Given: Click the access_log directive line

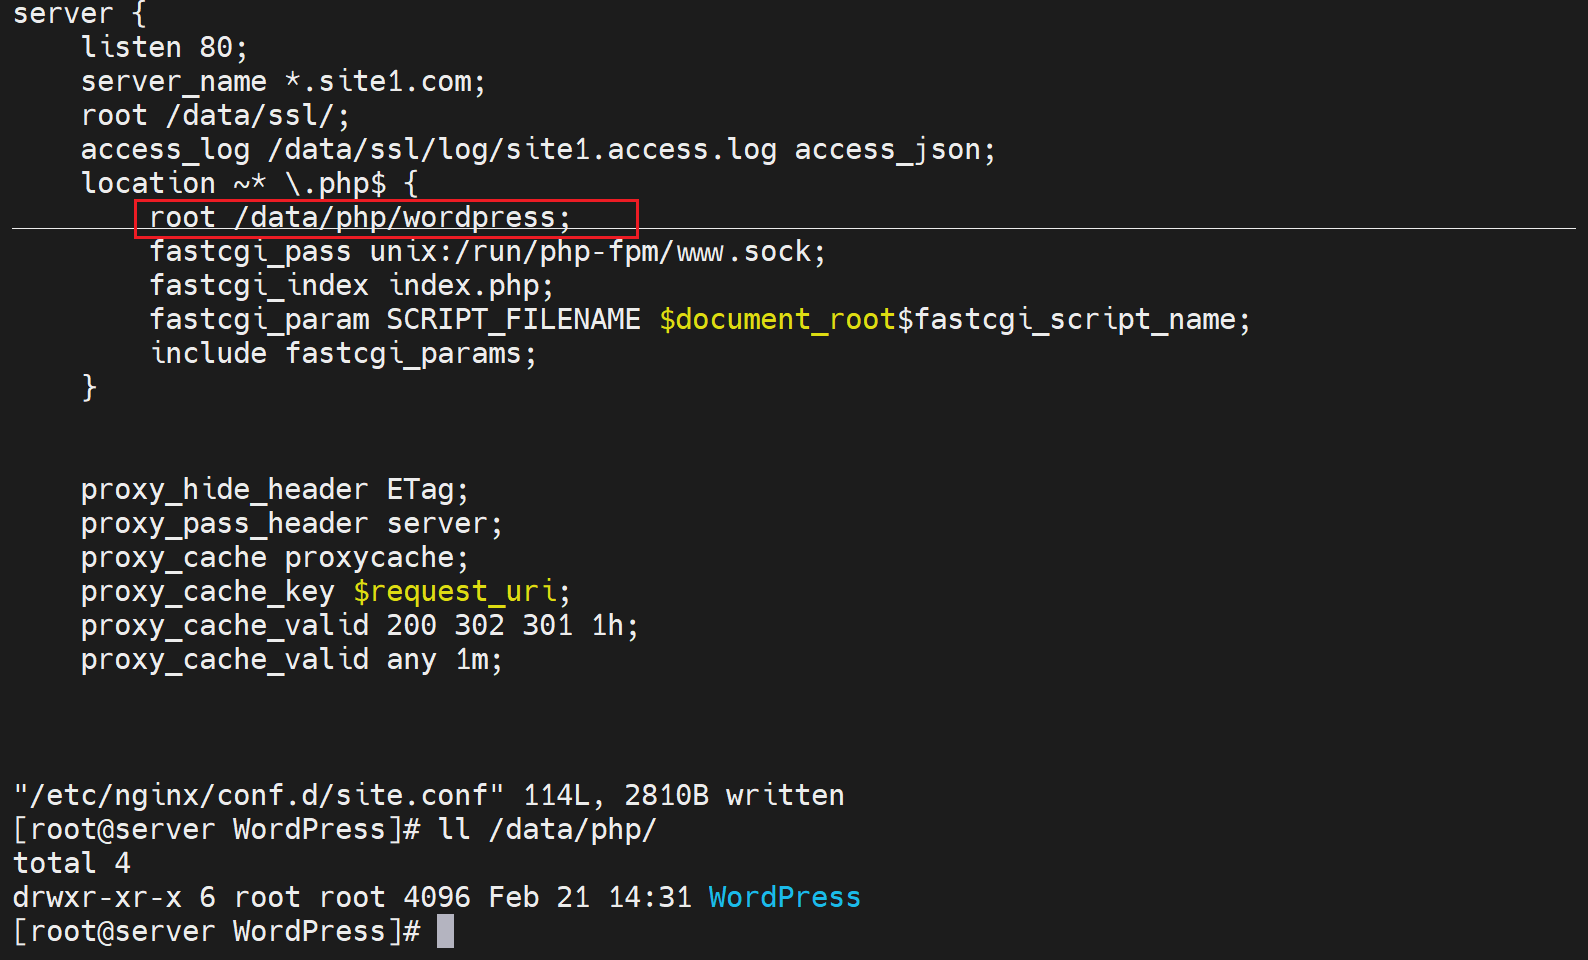Looking at the screenshot, I should coord(538,150).
